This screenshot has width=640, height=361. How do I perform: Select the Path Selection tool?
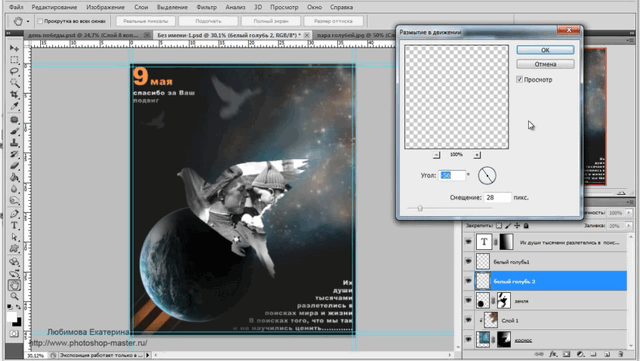(14, 237)
